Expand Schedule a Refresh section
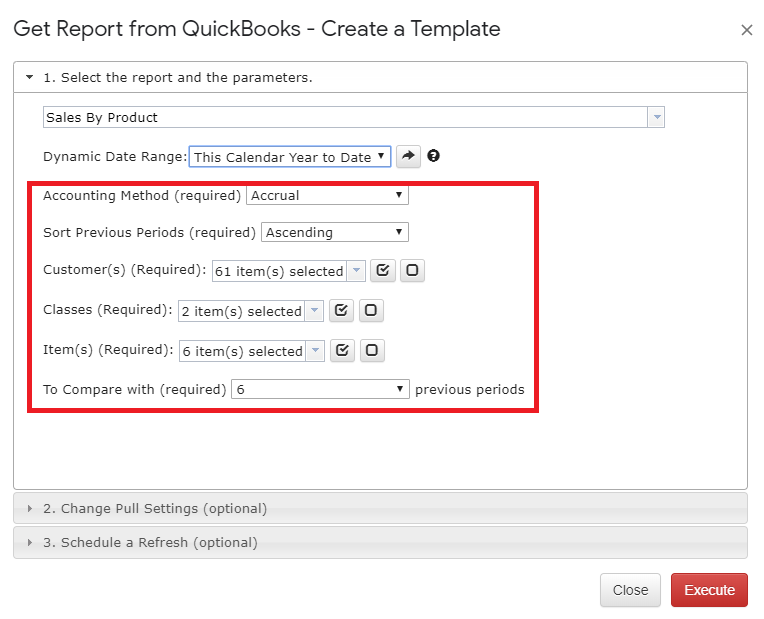The height and width of the screenshot is (619, 764). pos(380,542)
